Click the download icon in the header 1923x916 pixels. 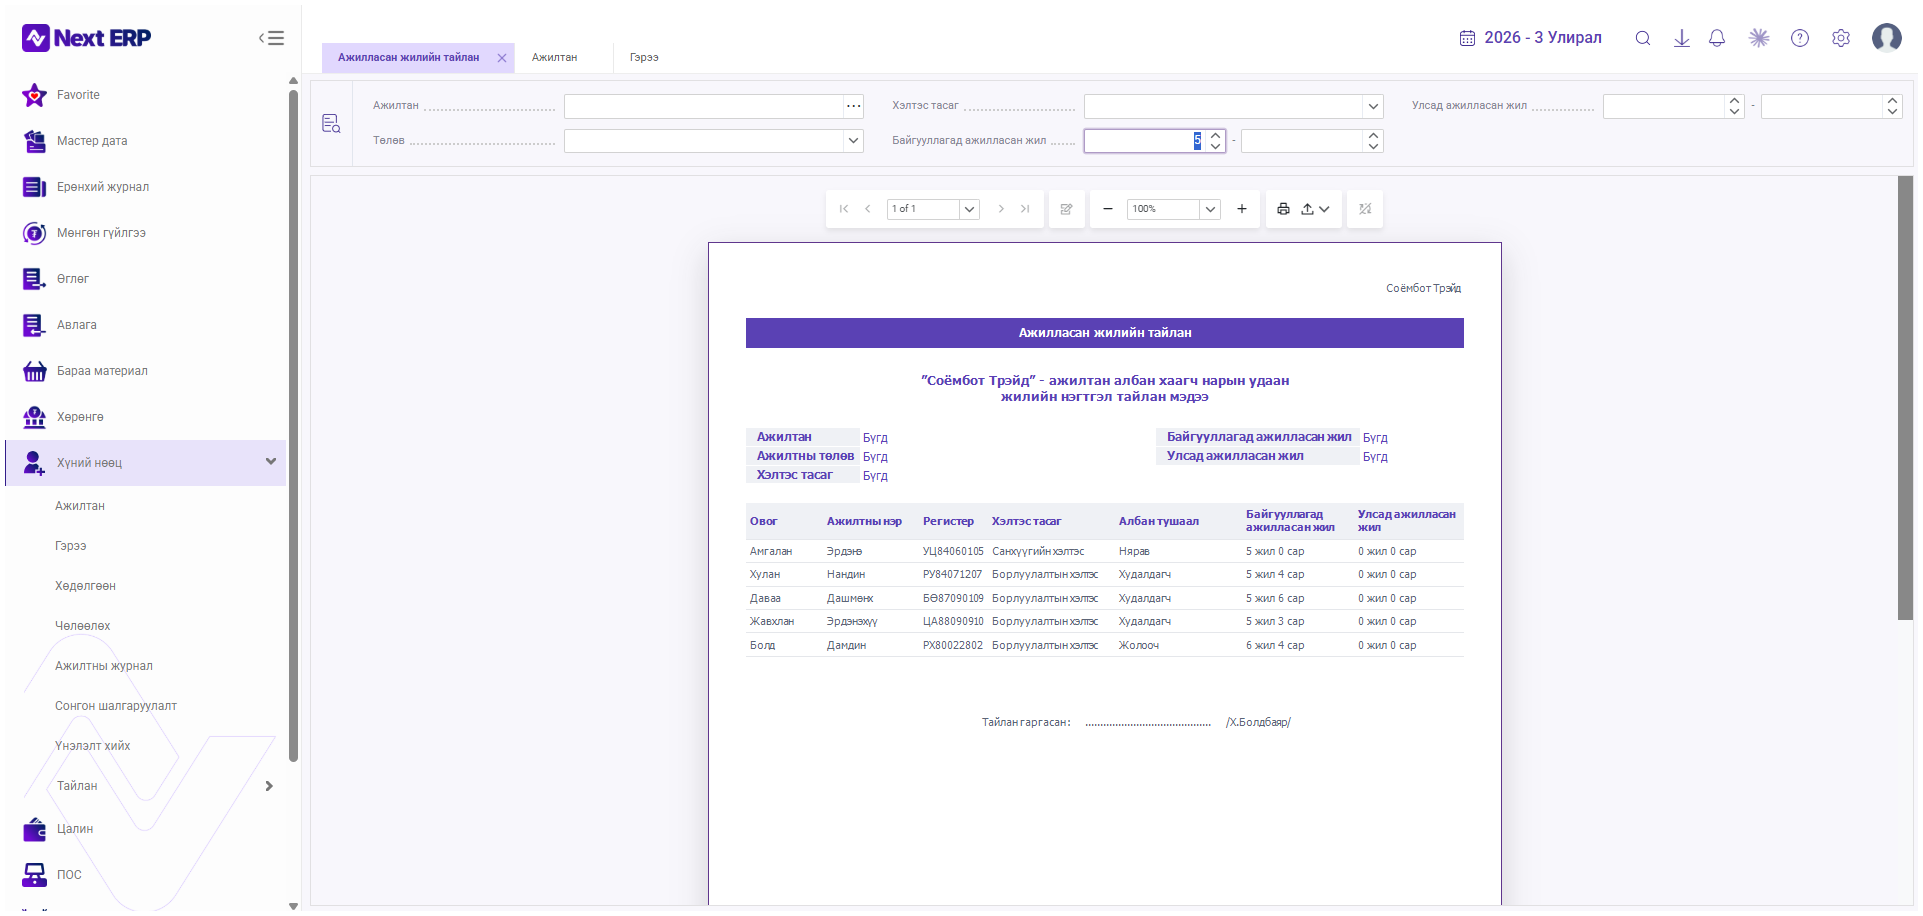click(x=1682, y=38)
